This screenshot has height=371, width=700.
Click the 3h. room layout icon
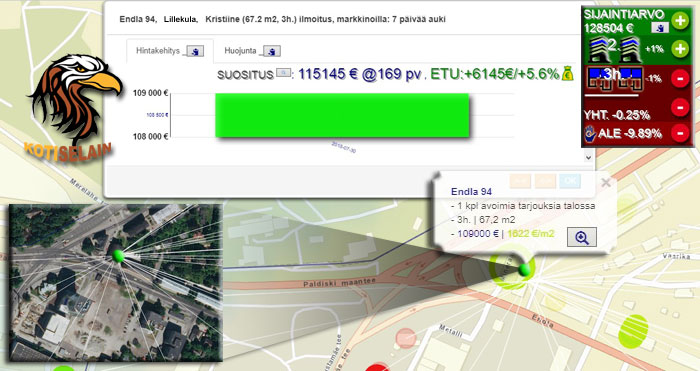[614, 78]
